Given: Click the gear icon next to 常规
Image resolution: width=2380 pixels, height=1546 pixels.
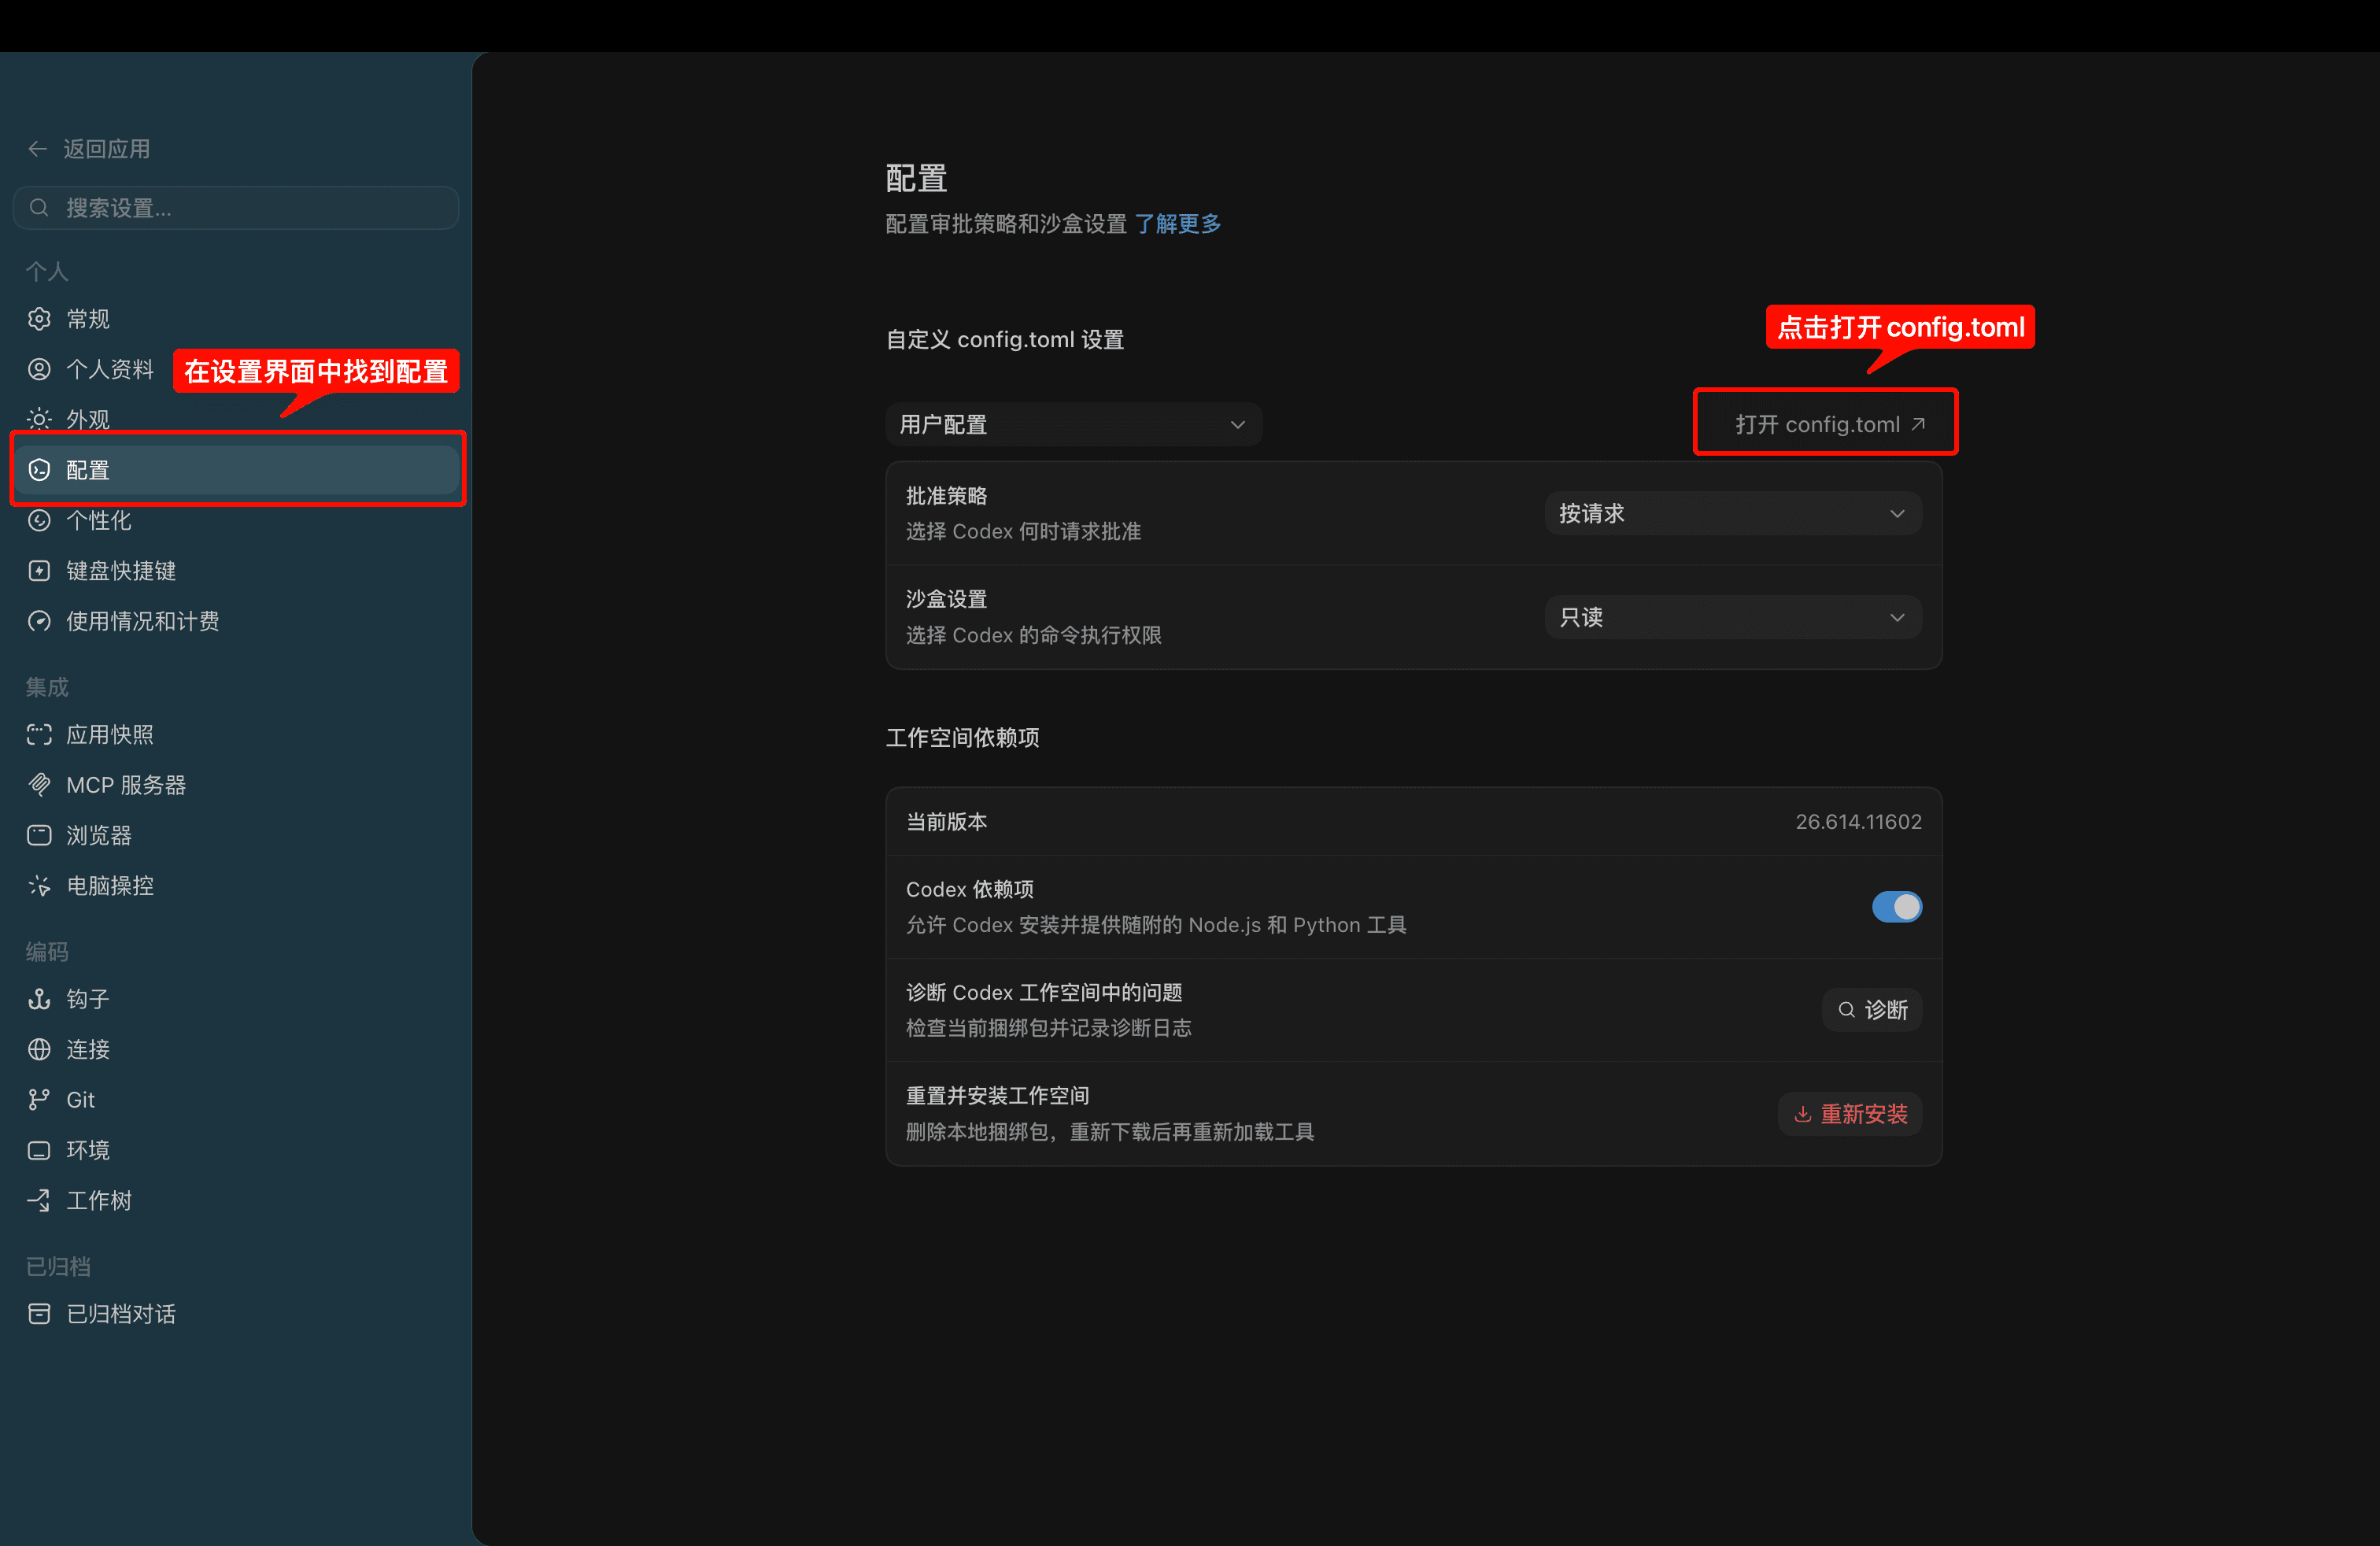Looking at the screenshot, I should (39, 319).
